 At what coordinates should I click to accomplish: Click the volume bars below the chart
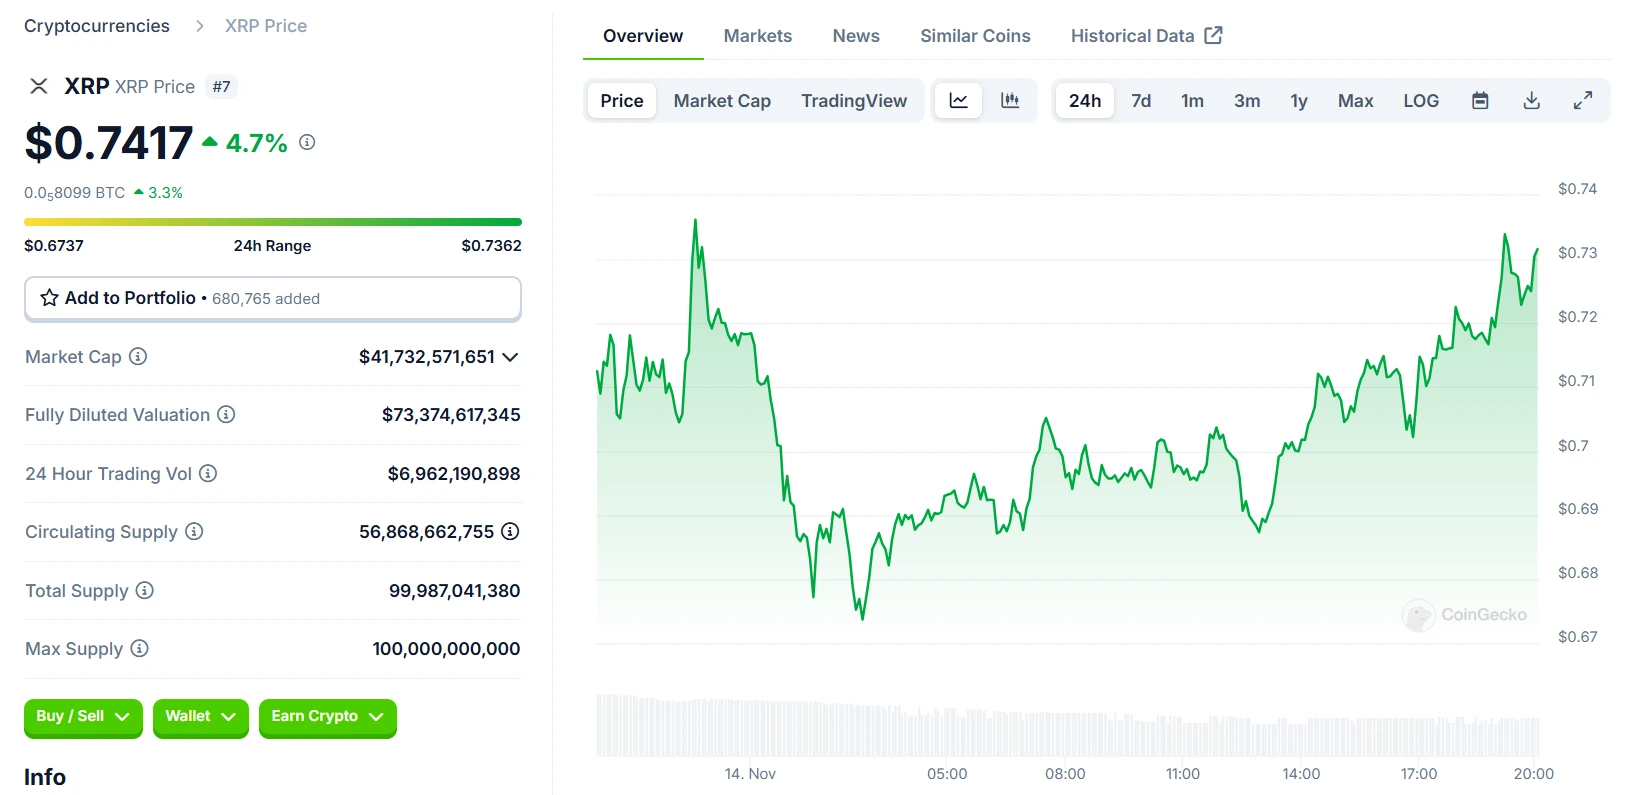click(x=1067, y=725)
